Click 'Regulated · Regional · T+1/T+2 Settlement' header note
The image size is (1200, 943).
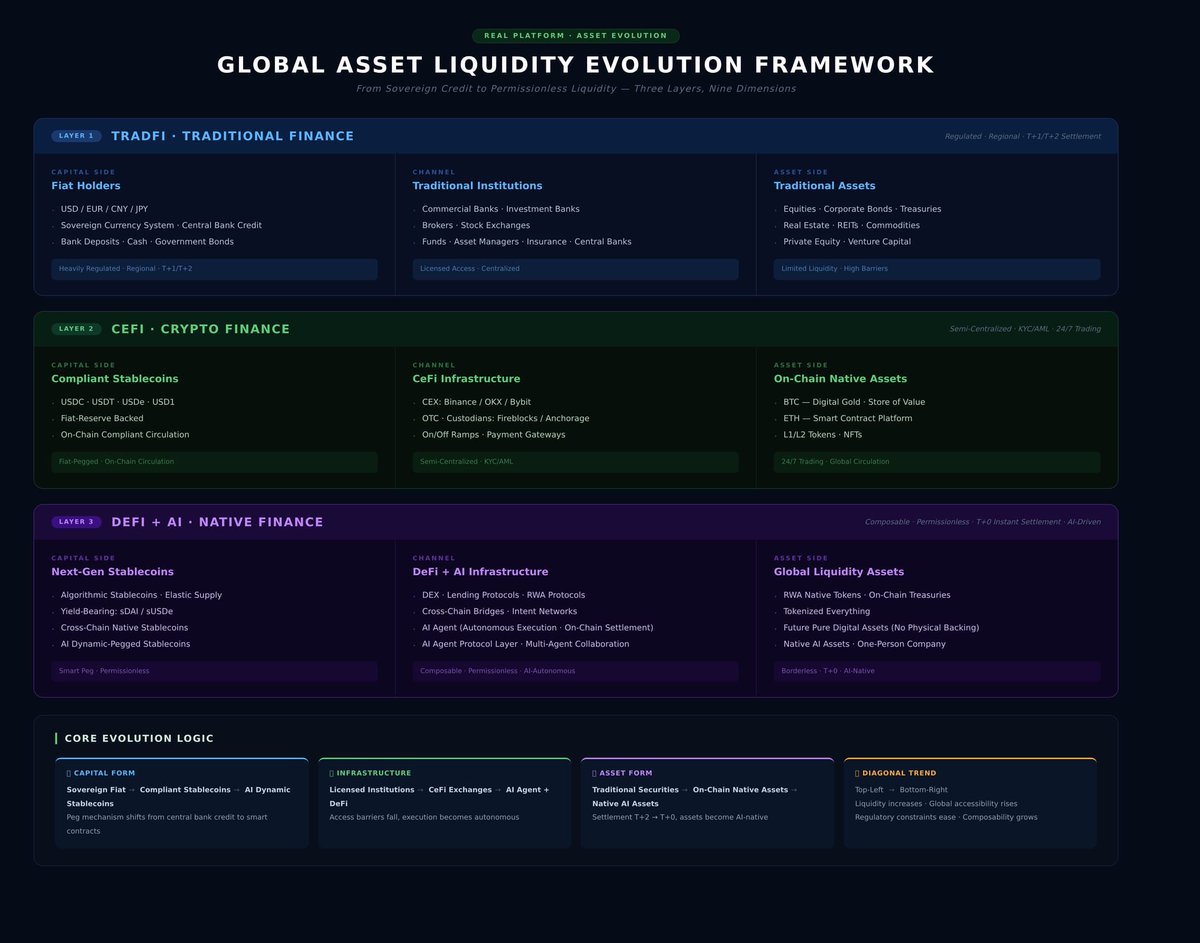point(1023,136)
